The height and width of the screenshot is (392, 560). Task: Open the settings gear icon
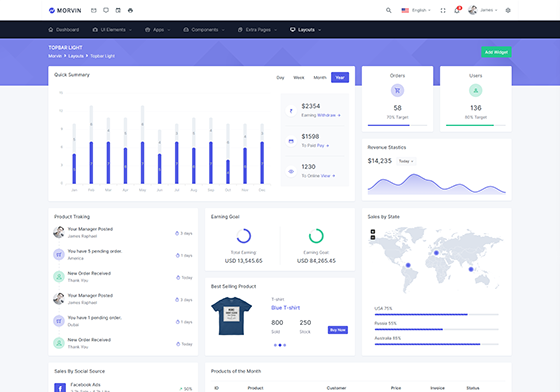tap(508, 10)
